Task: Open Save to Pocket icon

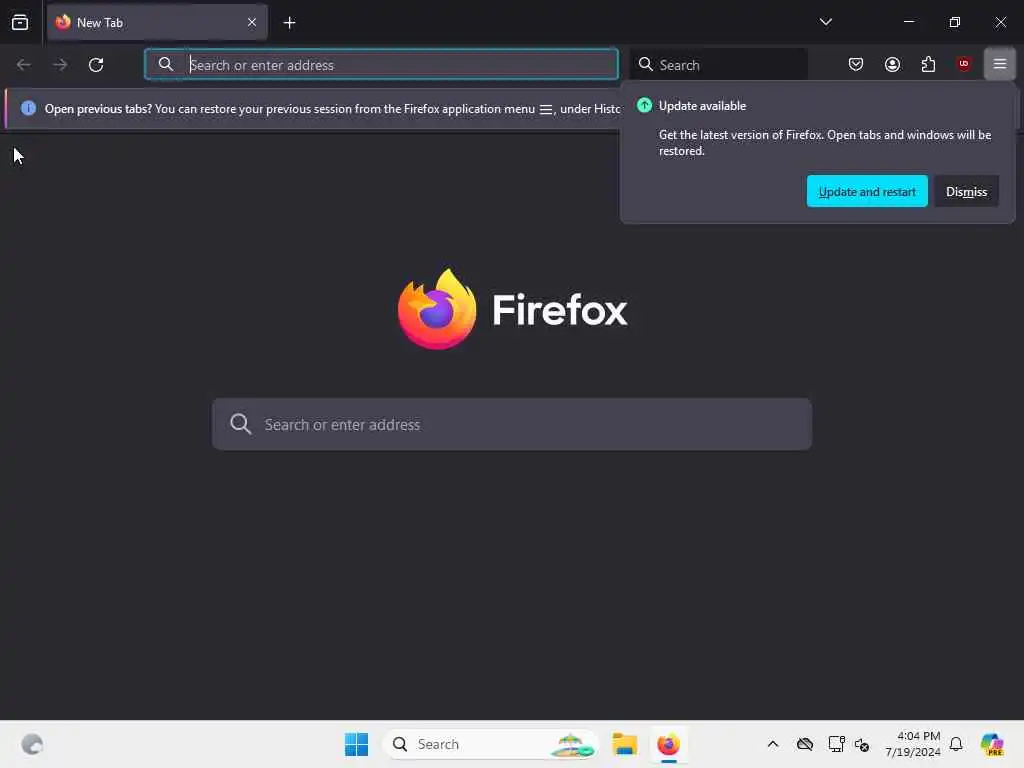Action: [x=856, y=64]
